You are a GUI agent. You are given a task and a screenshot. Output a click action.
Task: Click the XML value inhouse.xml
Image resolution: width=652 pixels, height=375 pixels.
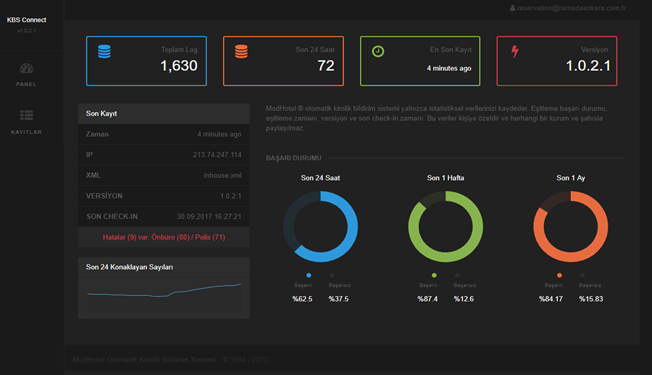[x=222, y=175]
